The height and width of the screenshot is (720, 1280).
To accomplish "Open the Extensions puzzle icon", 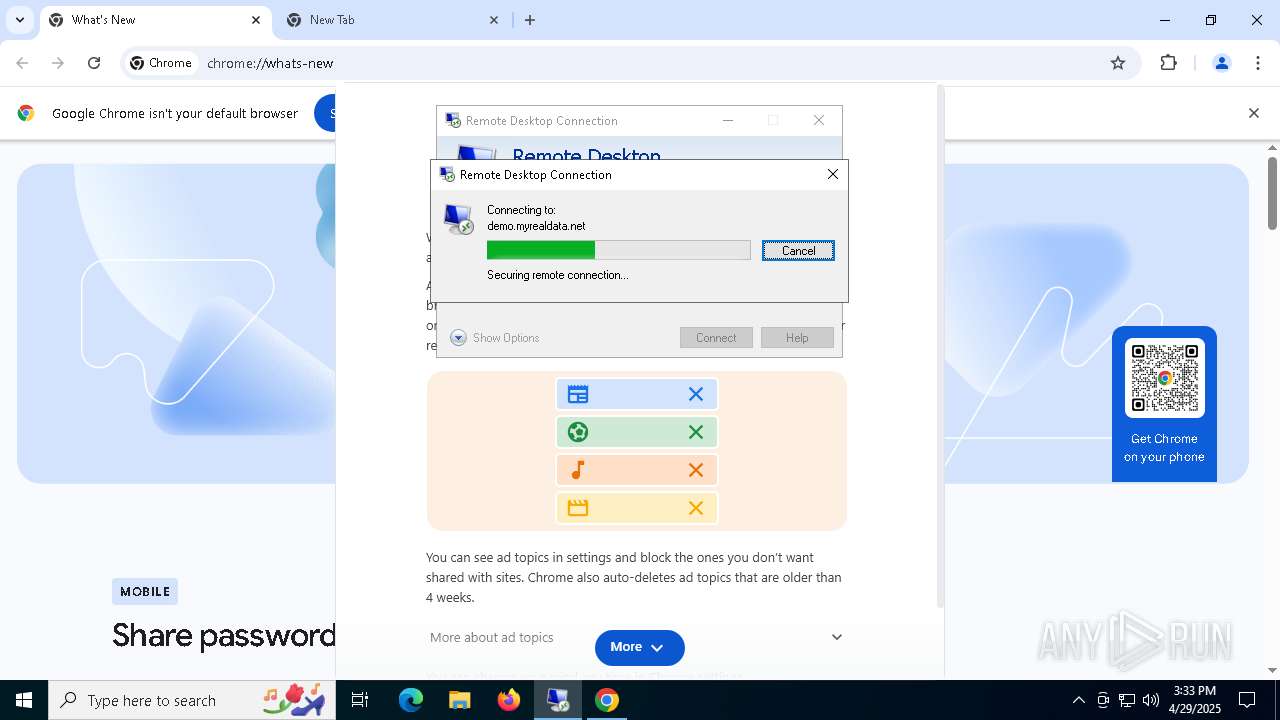I will click(x=1168, y=63).
